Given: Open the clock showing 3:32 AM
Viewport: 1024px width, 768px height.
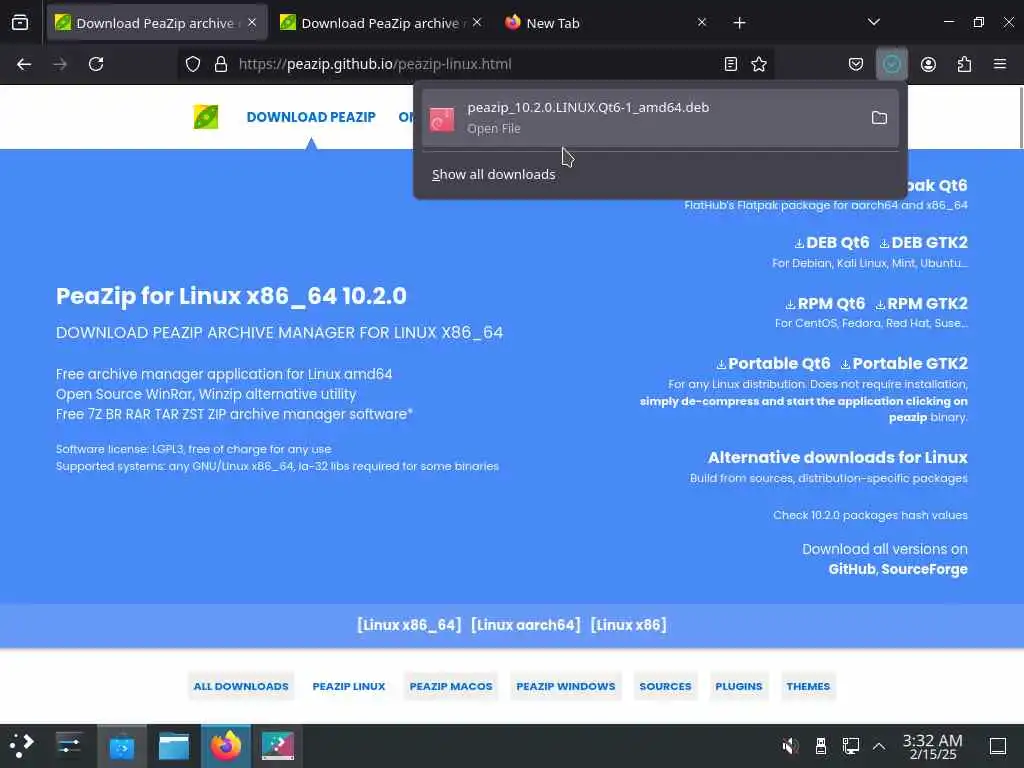Looking at the screenshot, I should [932, 746].
